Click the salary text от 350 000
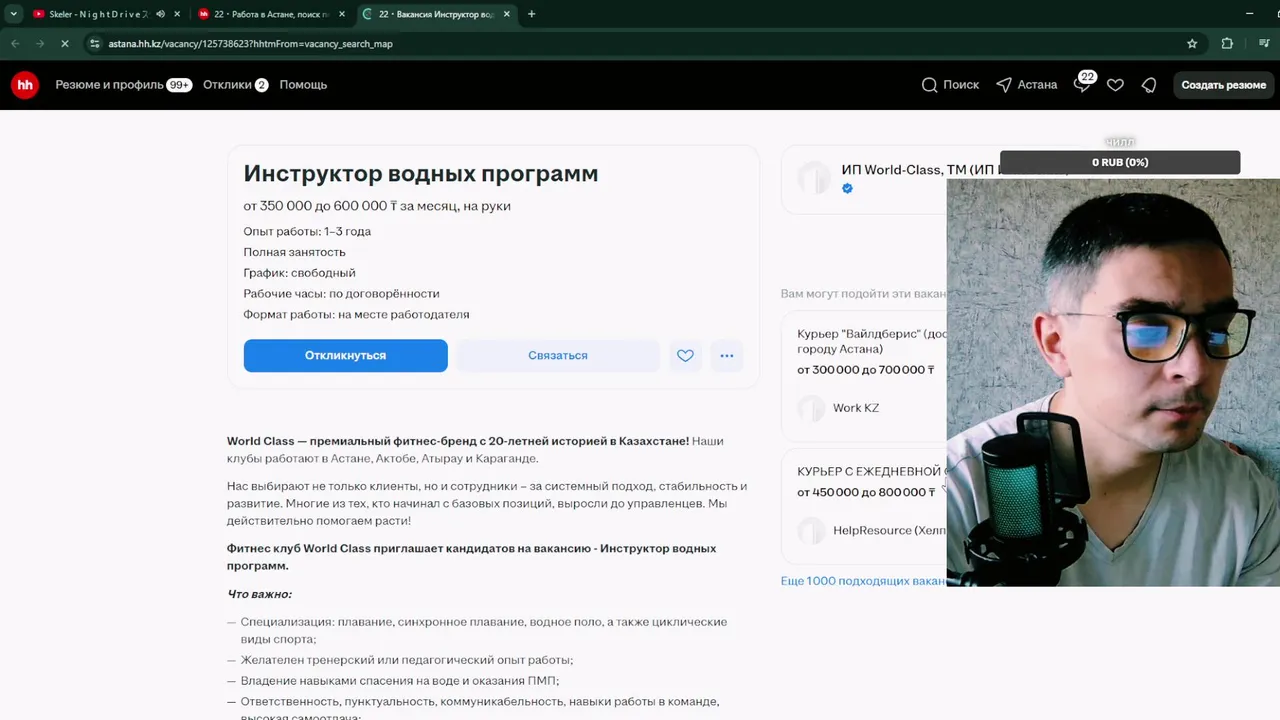Image resolution: width=1280 pixels, height=720 pixels. (377, 206)
